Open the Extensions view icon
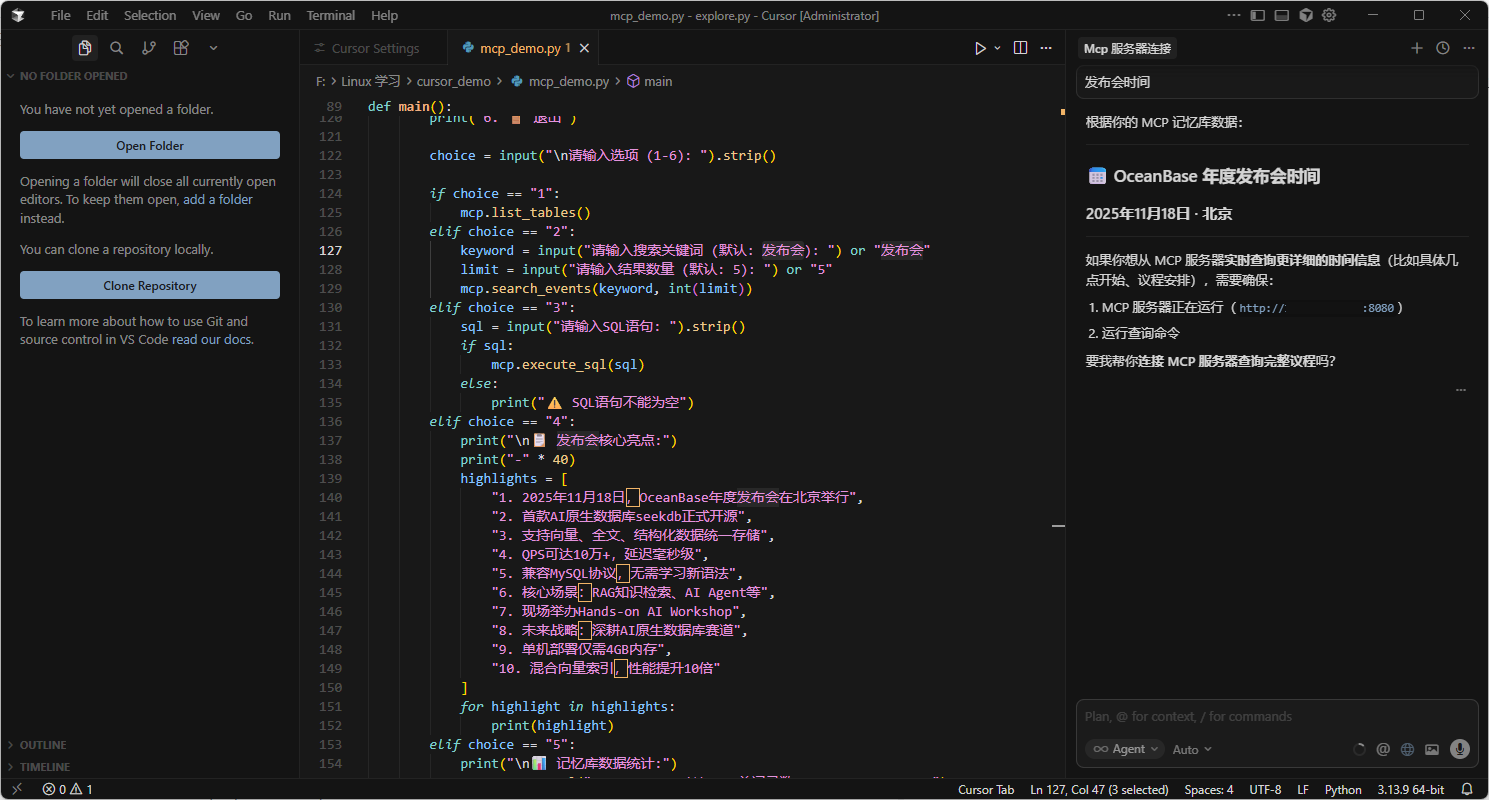 [181, 48]
